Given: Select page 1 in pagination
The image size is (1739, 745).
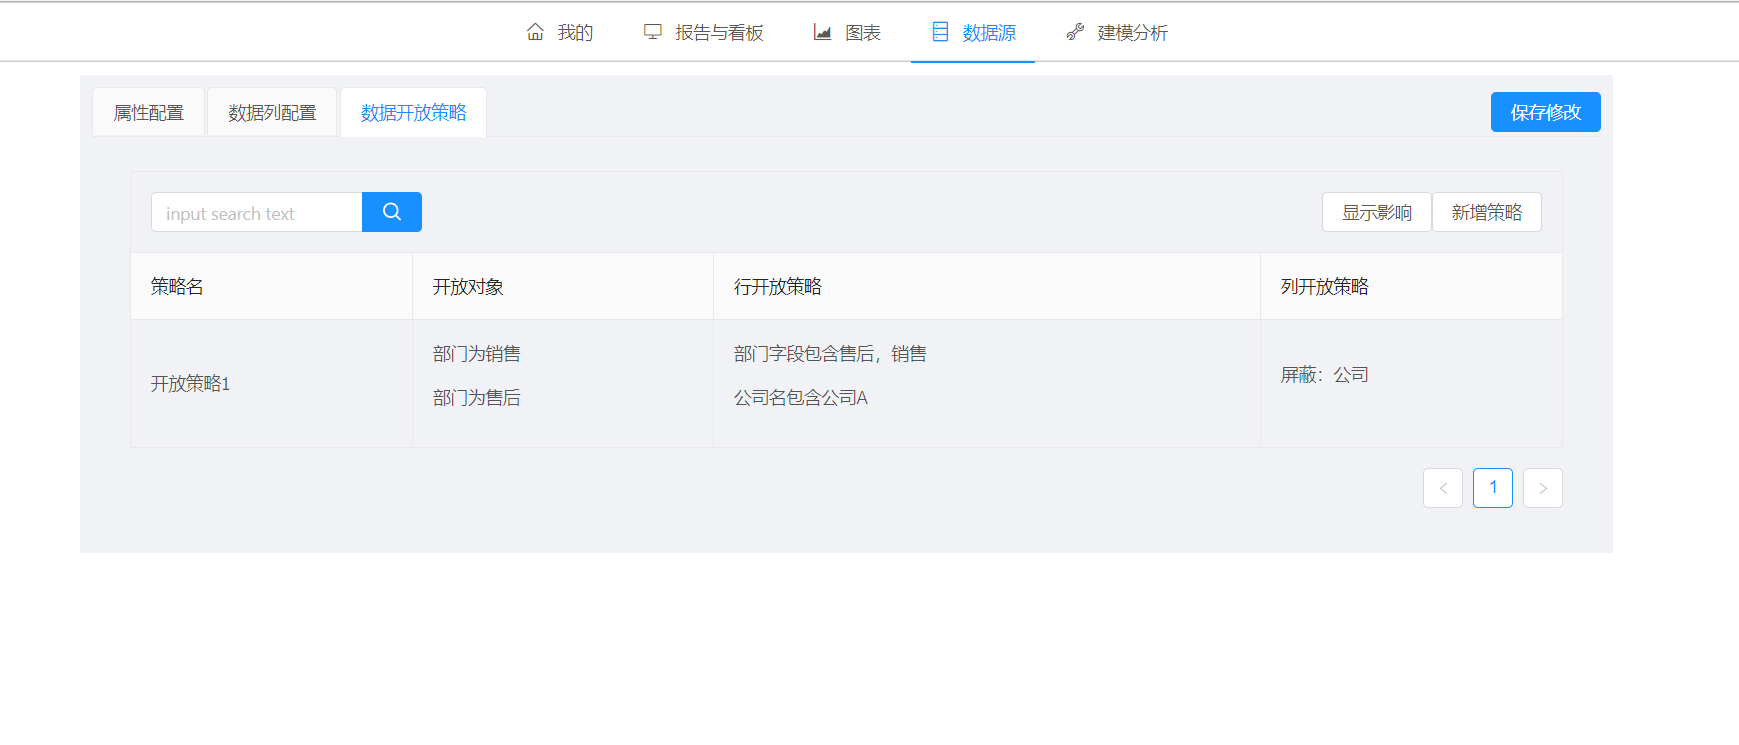Looking at the screenshot, I should (1492, 488).
